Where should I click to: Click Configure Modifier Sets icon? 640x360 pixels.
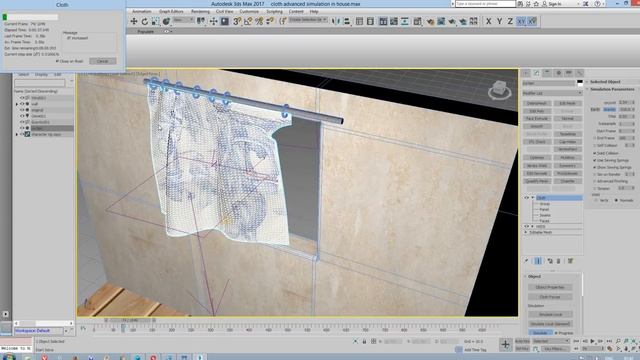(x=570, y=261)
